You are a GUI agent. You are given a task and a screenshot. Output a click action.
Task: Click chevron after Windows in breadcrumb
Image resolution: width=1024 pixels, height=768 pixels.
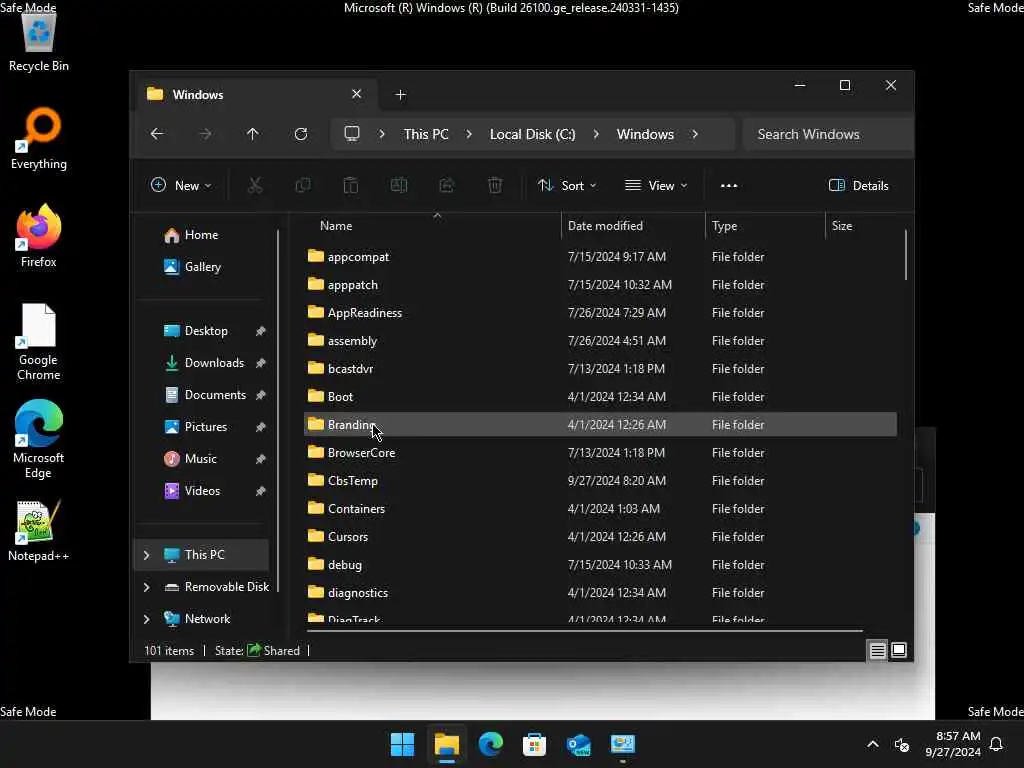pos(695,134)
